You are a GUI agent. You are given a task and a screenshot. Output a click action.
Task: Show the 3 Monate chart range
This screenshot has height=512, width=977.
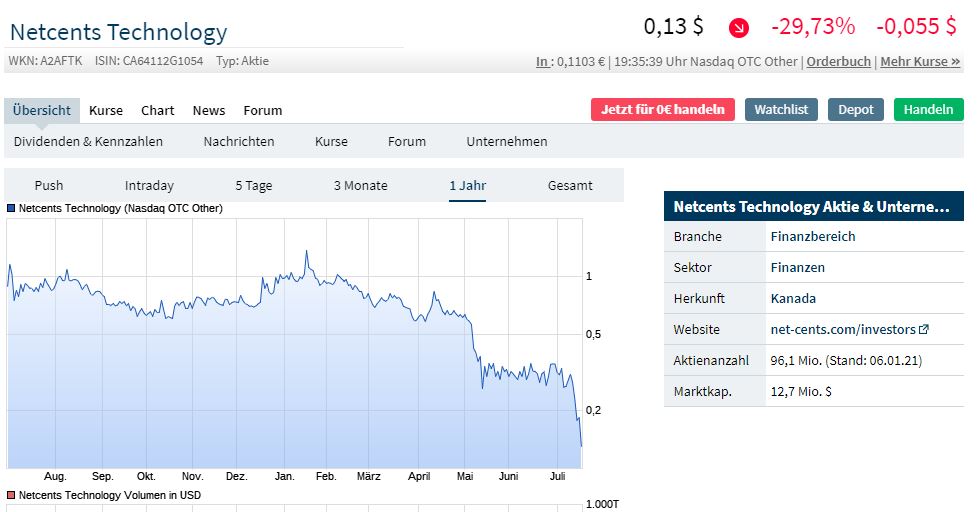click(x=361, y=186)
